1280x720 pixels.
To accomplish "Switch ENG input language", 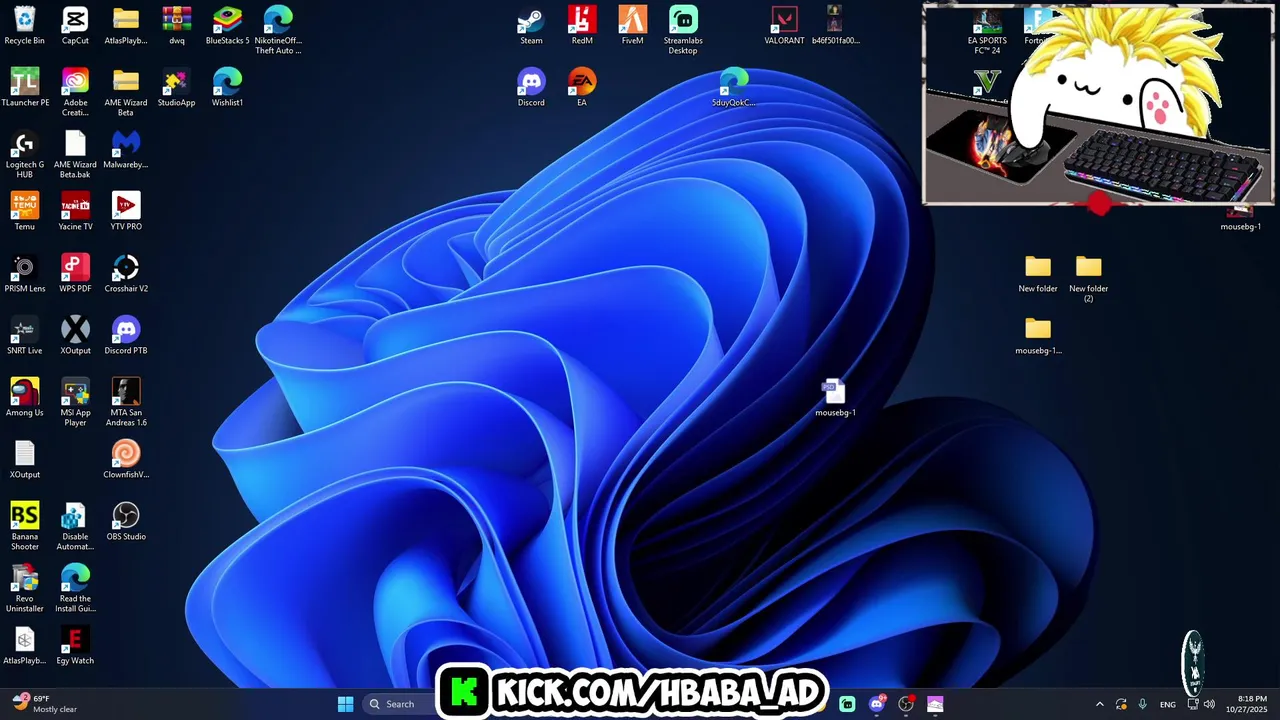I will tap(1168, 704).
